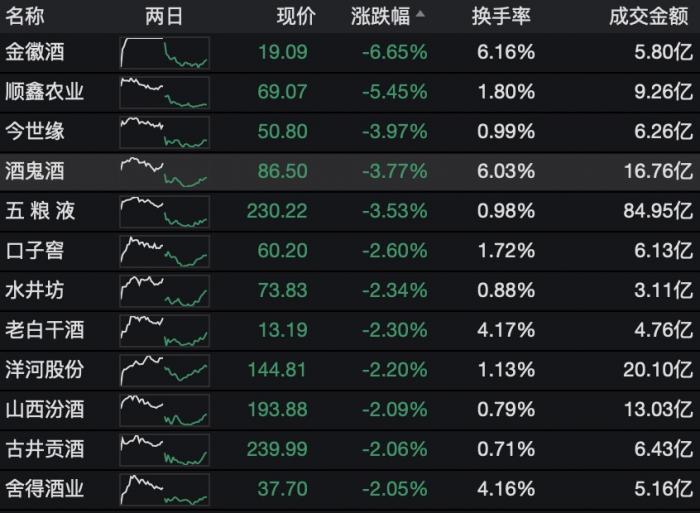Image resolution: width=700 pixels, height=513 pixels.
Task: View 洋河股份 two-day trend chart
Action: coord(164,369)
